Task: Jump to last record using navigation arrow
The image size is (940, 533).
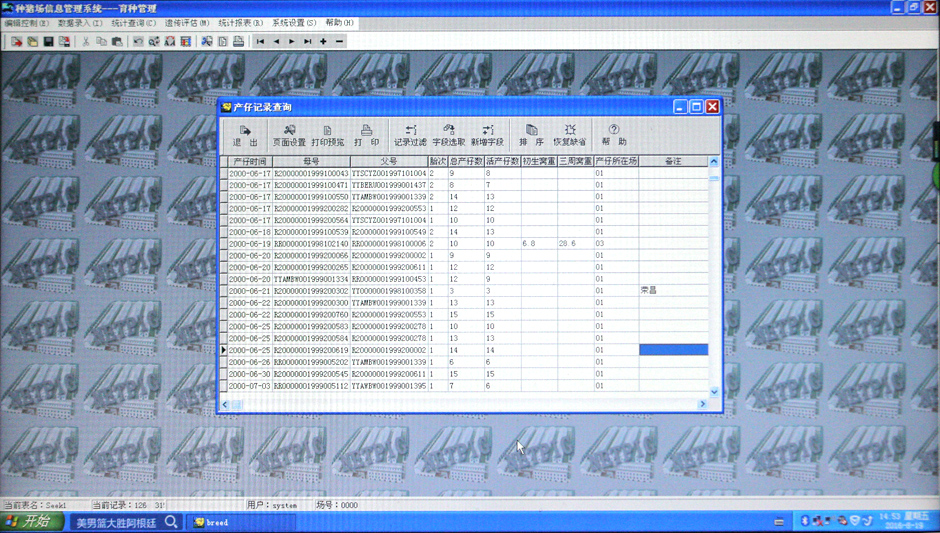Action: [308, 42]
